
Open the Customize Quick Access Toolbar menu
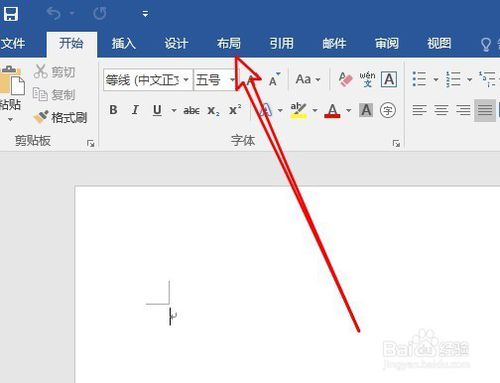(x=145, y=14)
